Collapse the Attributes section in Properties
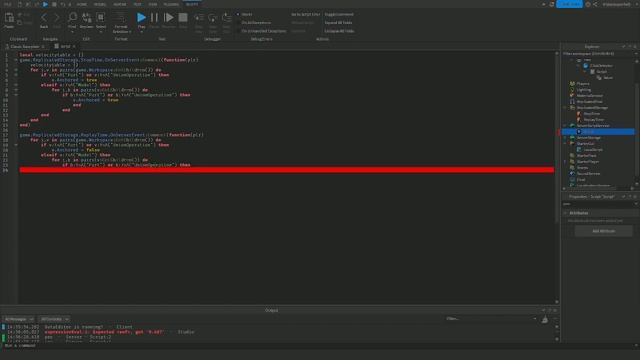This screenshot has height=360, width=640. (565, 213)
